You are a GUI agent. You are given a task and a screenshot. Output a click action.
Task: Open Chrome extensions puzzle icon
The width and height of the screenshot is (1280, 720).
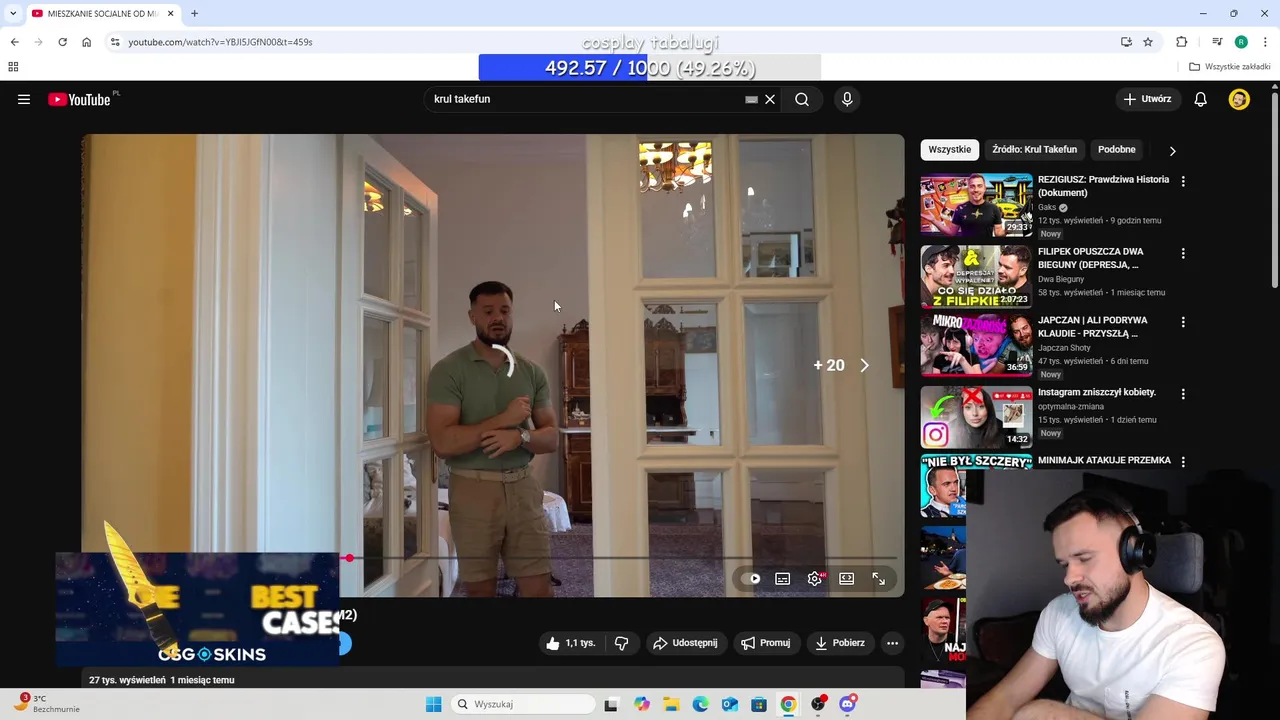coord(1181,42)
